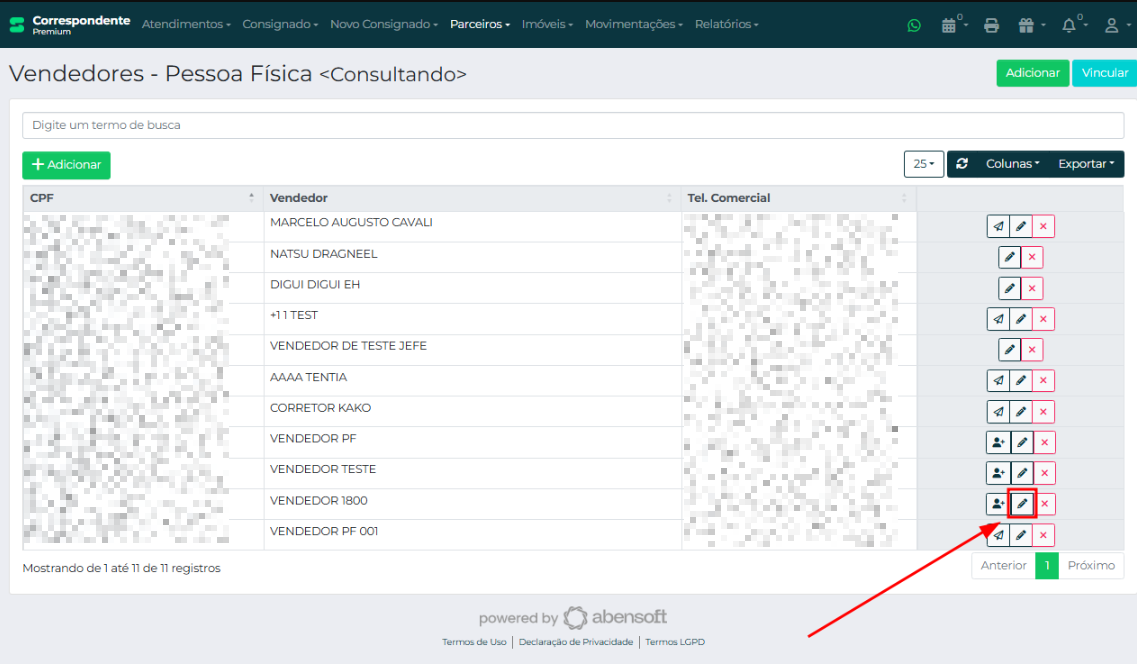Screen dimensions: 1137x664
Task: Open the Parceiros menu
Action: click(479, 24)
